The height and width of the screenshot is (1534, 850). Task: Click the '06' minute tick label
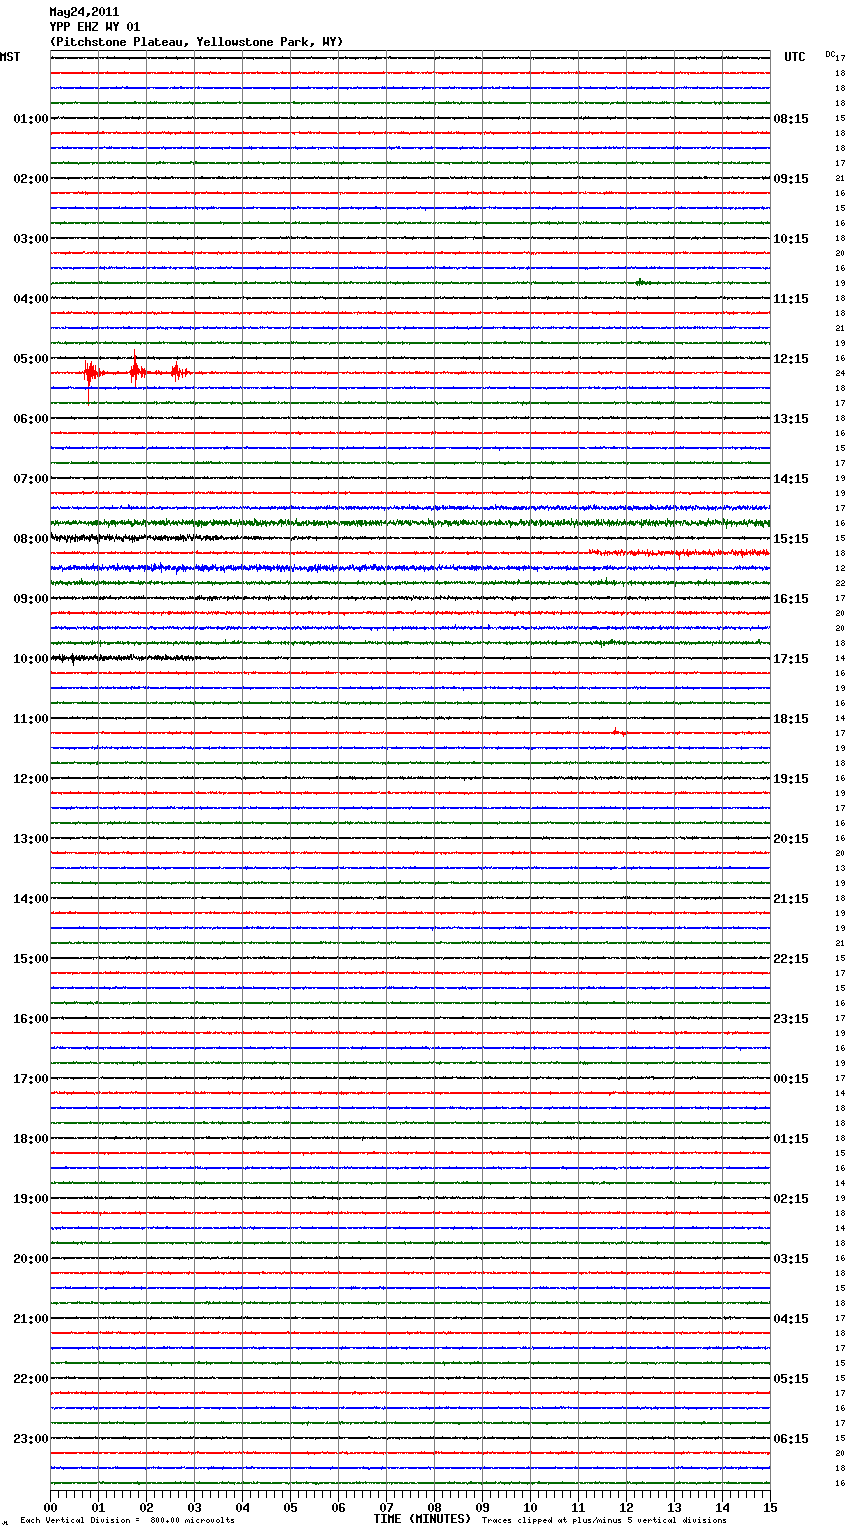(x=338, y=1507)
